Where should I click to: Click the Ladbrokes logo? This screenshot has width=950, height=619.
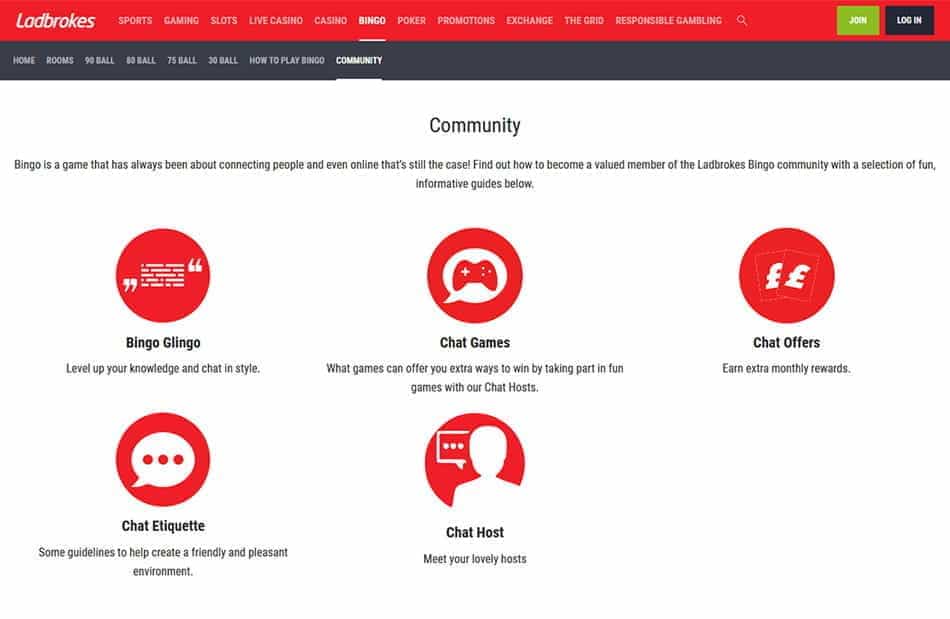(x=55, y=21)
